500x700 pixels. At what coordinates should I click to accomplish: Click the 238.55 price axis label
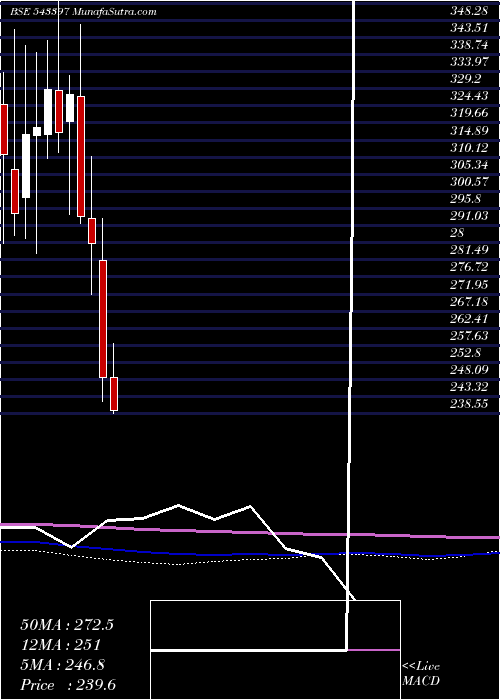[471, 404]
